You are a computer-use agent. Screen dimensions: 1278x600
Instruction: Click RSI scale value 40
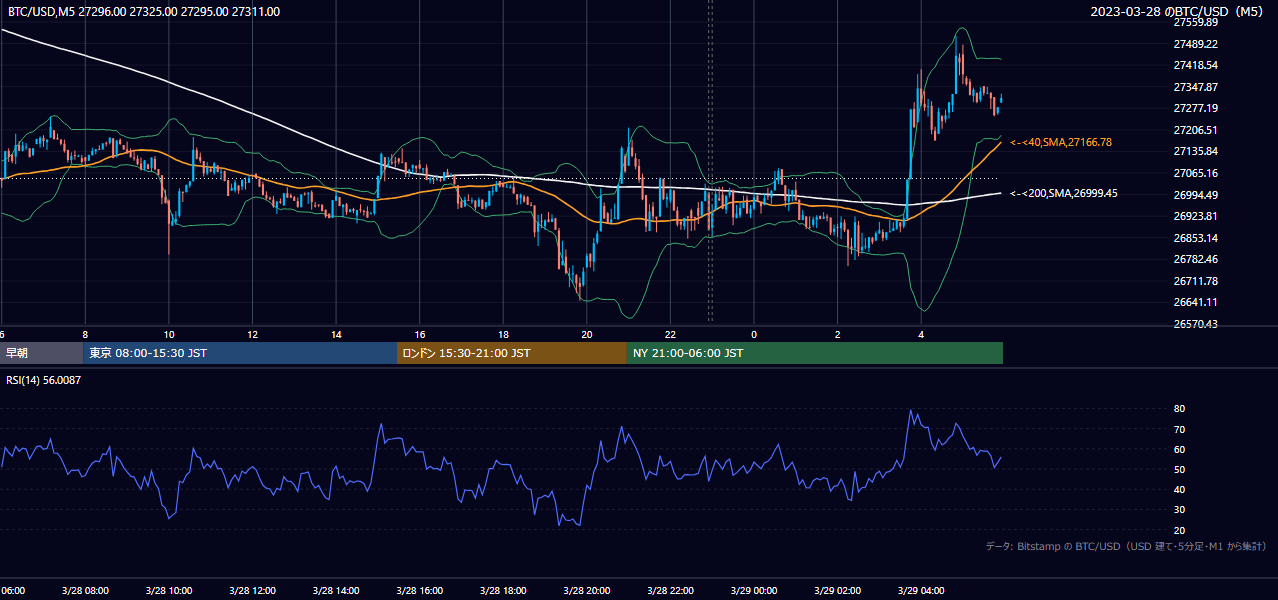click(x=1179, y=489)
